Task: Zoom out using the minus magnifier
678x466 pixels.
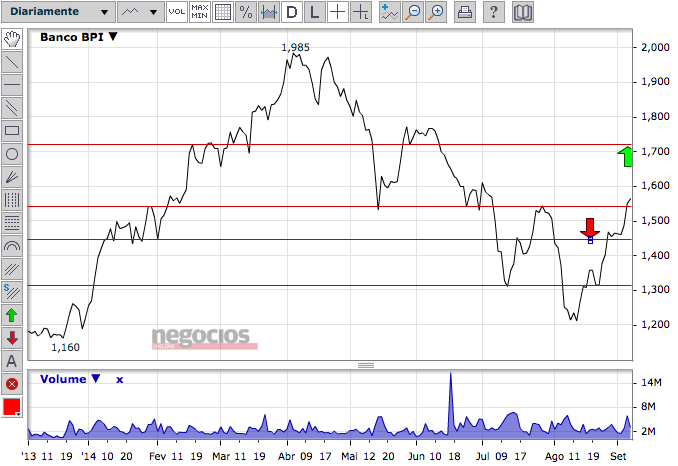Action: [413, 12]
